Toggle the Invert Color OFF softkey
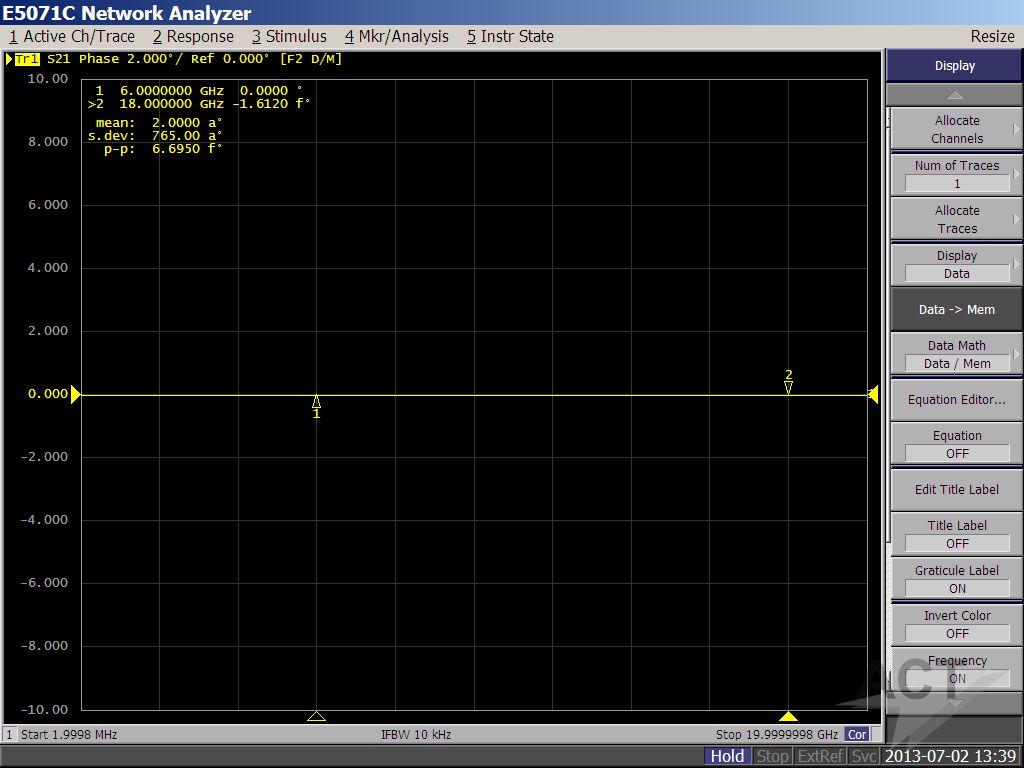1024x768 pixels. 956,624
